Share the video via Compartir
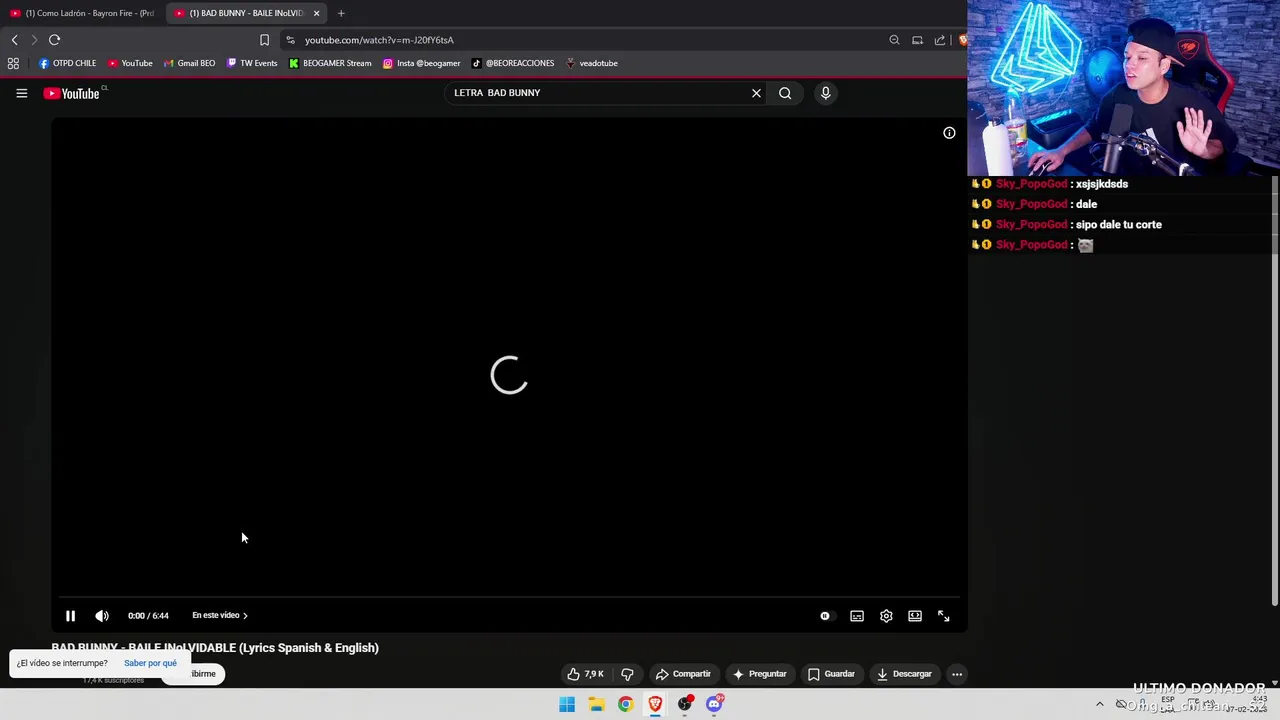The image size is (1280, 720). click(683, 674)
